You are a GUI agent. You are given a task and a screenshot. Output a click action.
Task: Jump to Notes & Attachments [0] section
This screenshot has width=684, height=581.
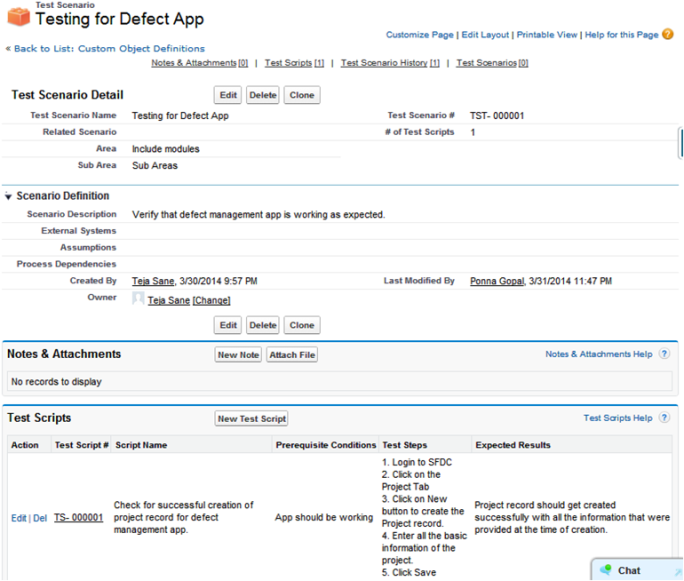click(199, 63)
